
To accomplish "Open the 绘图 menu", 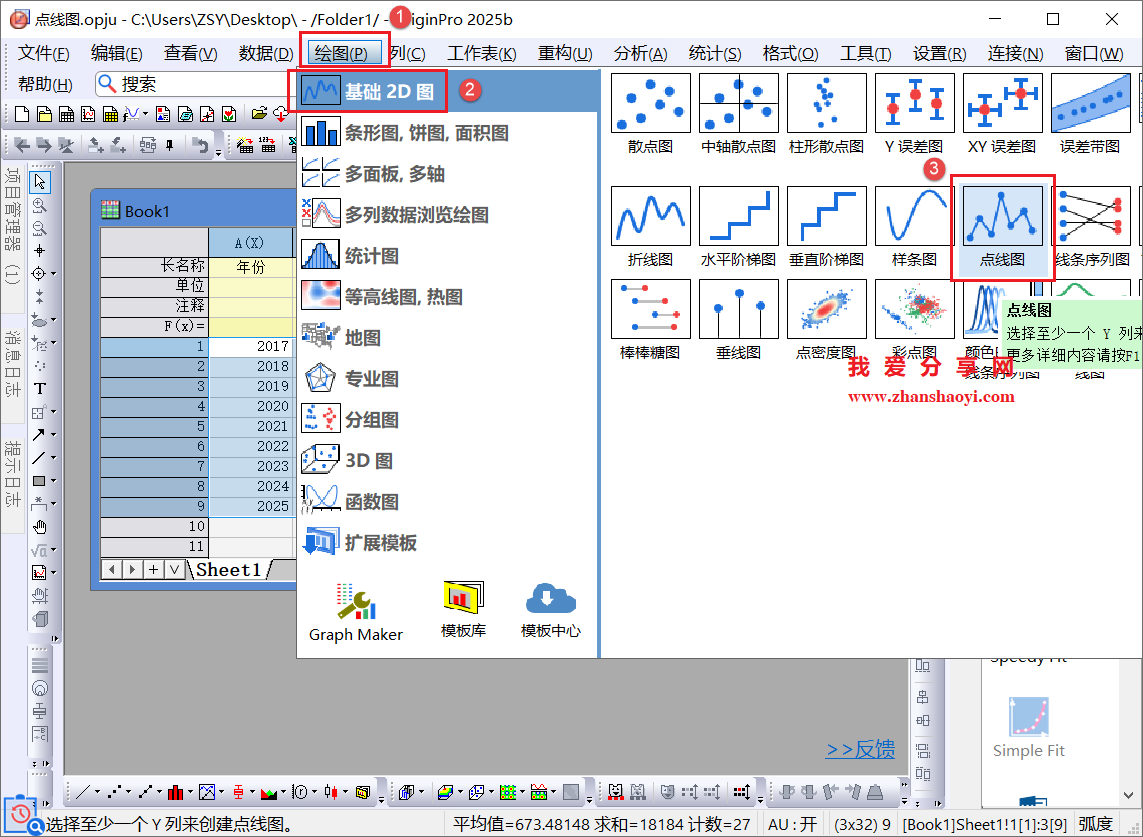I will click(x=340, y=54).
